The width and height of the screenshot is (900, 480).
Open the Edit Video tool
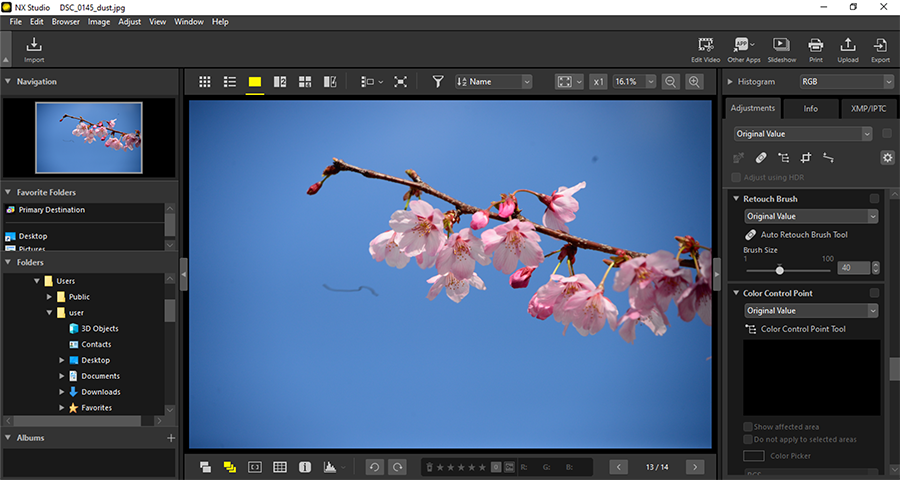click(x=706, y=47)
